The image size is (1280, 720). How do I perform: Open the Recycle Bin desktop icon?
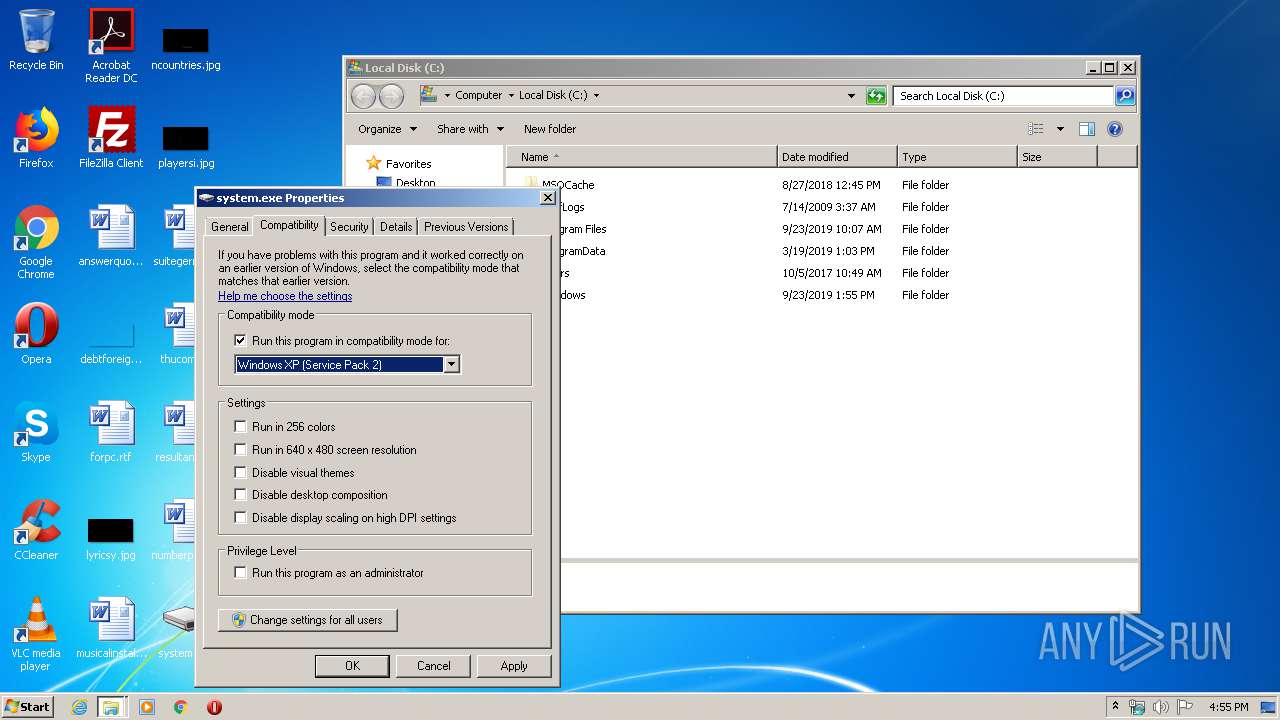[36, 40]
